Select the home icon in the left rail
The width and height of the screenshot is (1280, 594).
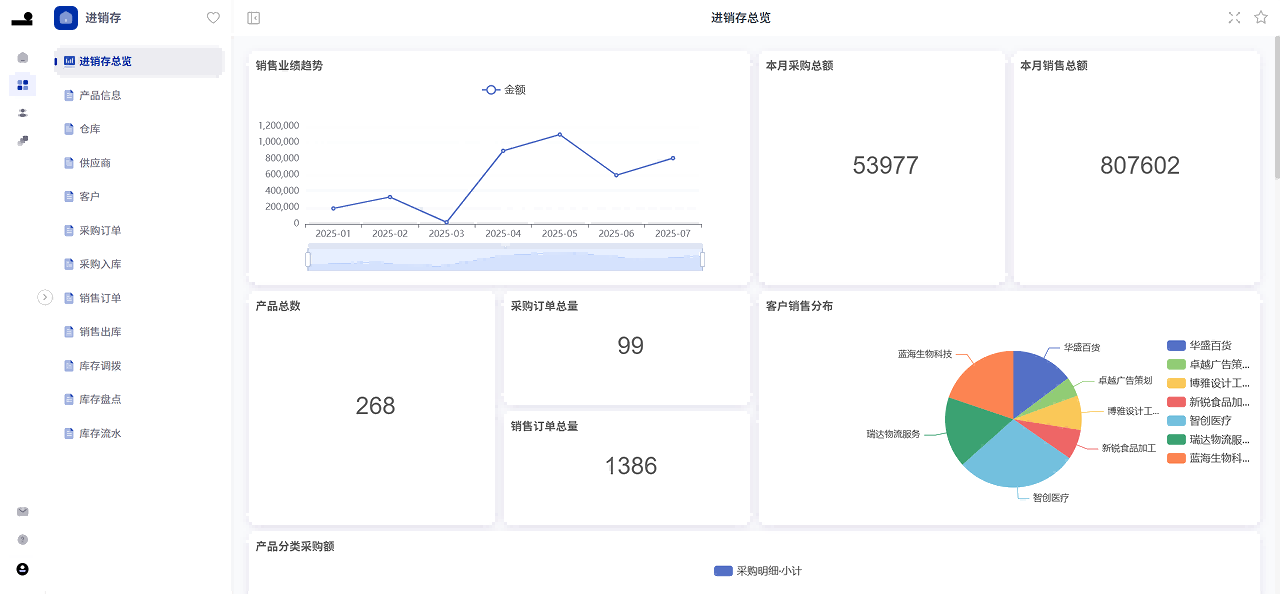pyautogui.click(x=22, y=57)
